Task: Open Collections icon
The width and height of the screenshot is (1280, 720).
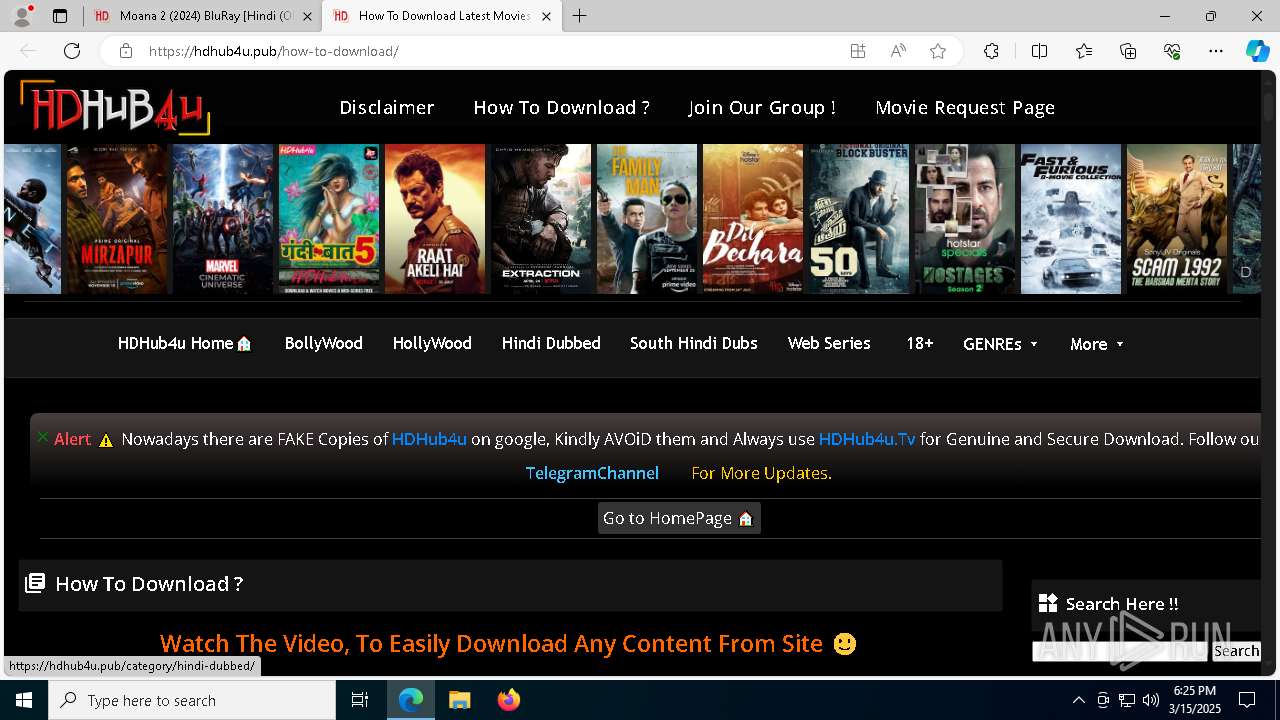Action: click(1128, 51)
